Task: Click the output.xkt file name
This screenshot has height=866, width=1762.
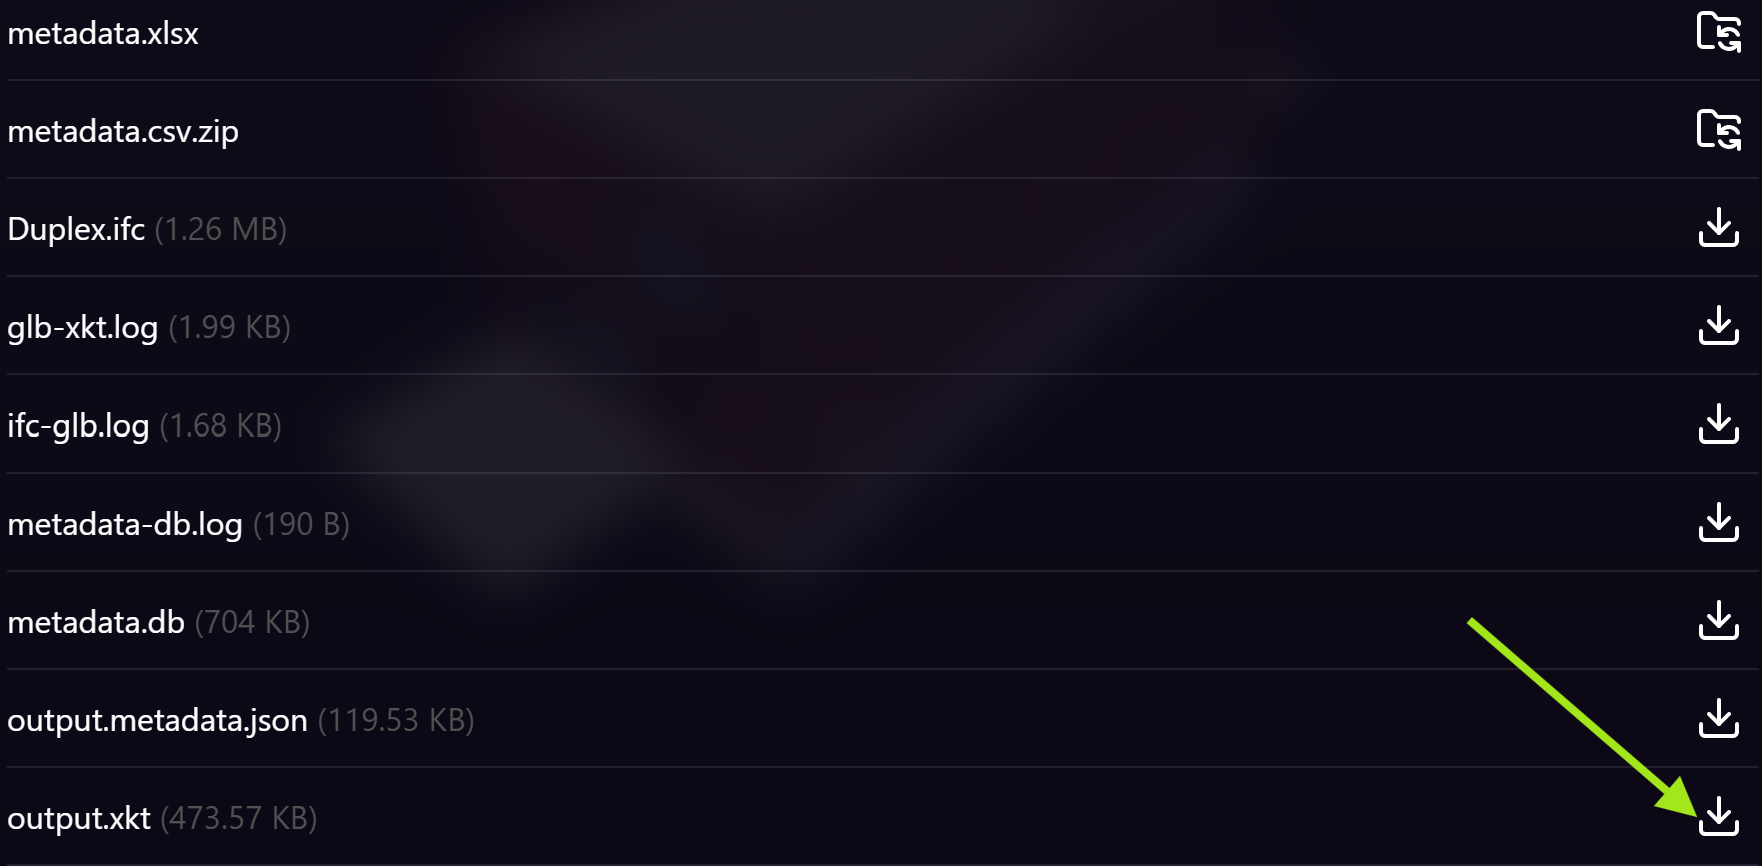Action: tap(79, 819)
